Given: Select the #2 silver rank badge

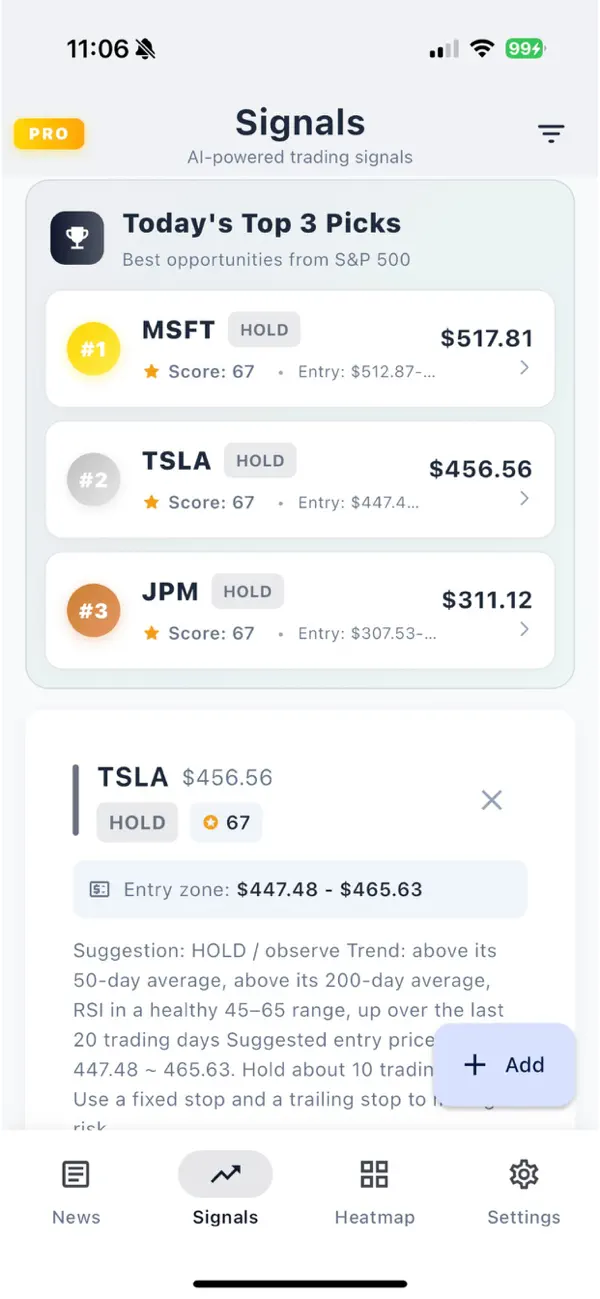Looking at the screenshot, I should [x=93, y=480].
